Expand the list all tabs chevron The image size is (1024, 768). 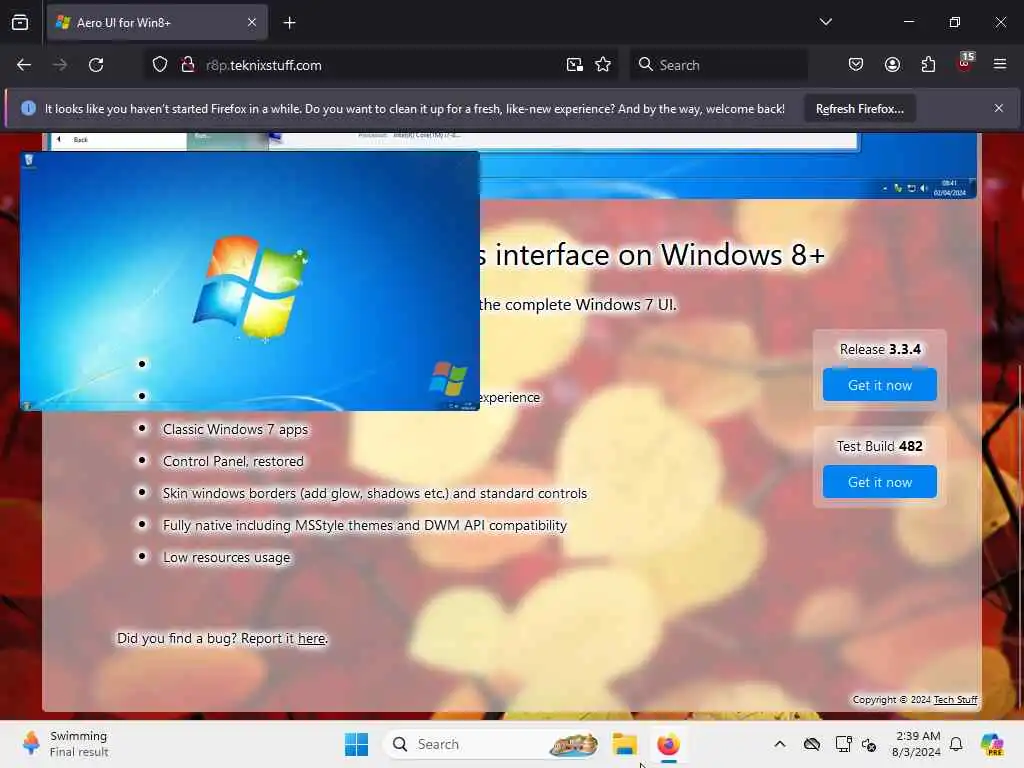click(x=825, y=22)
